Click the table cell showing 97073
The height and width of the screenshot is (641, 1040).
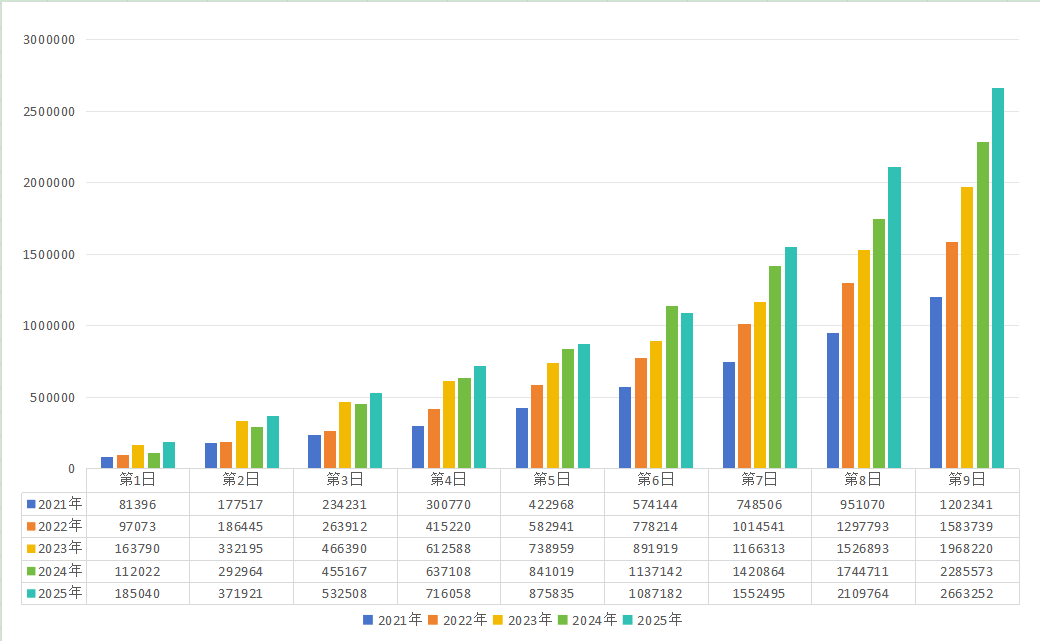[137, 526]
